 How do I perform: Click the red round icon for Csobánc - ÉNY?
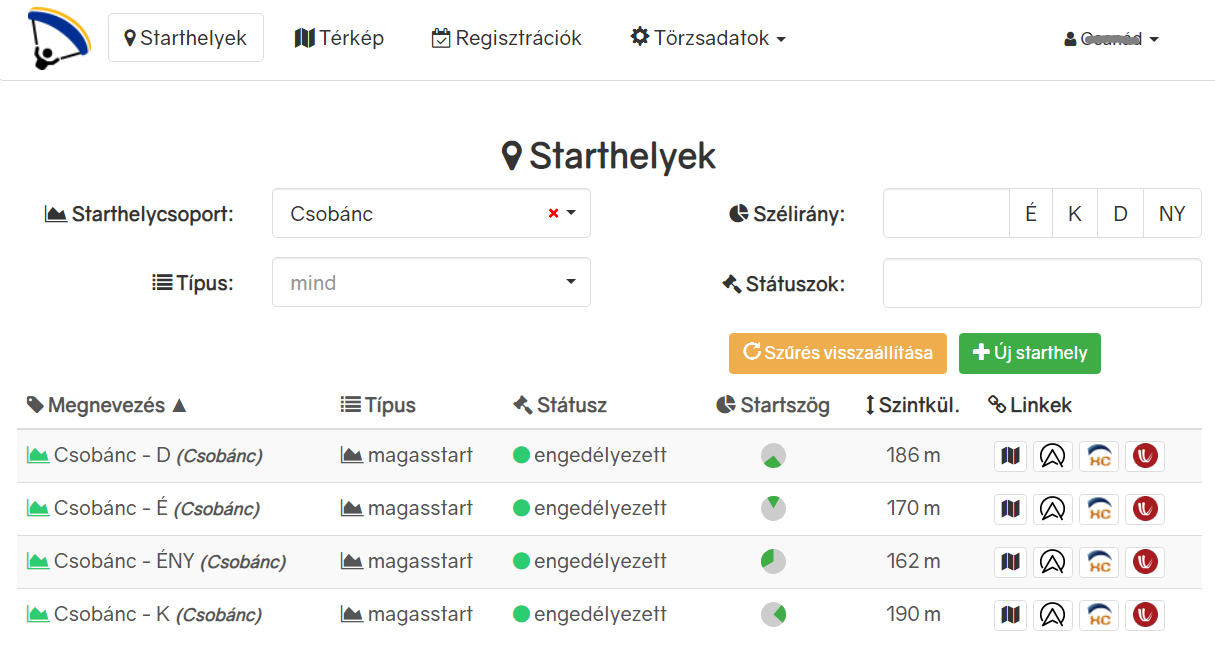(1145, 562)
